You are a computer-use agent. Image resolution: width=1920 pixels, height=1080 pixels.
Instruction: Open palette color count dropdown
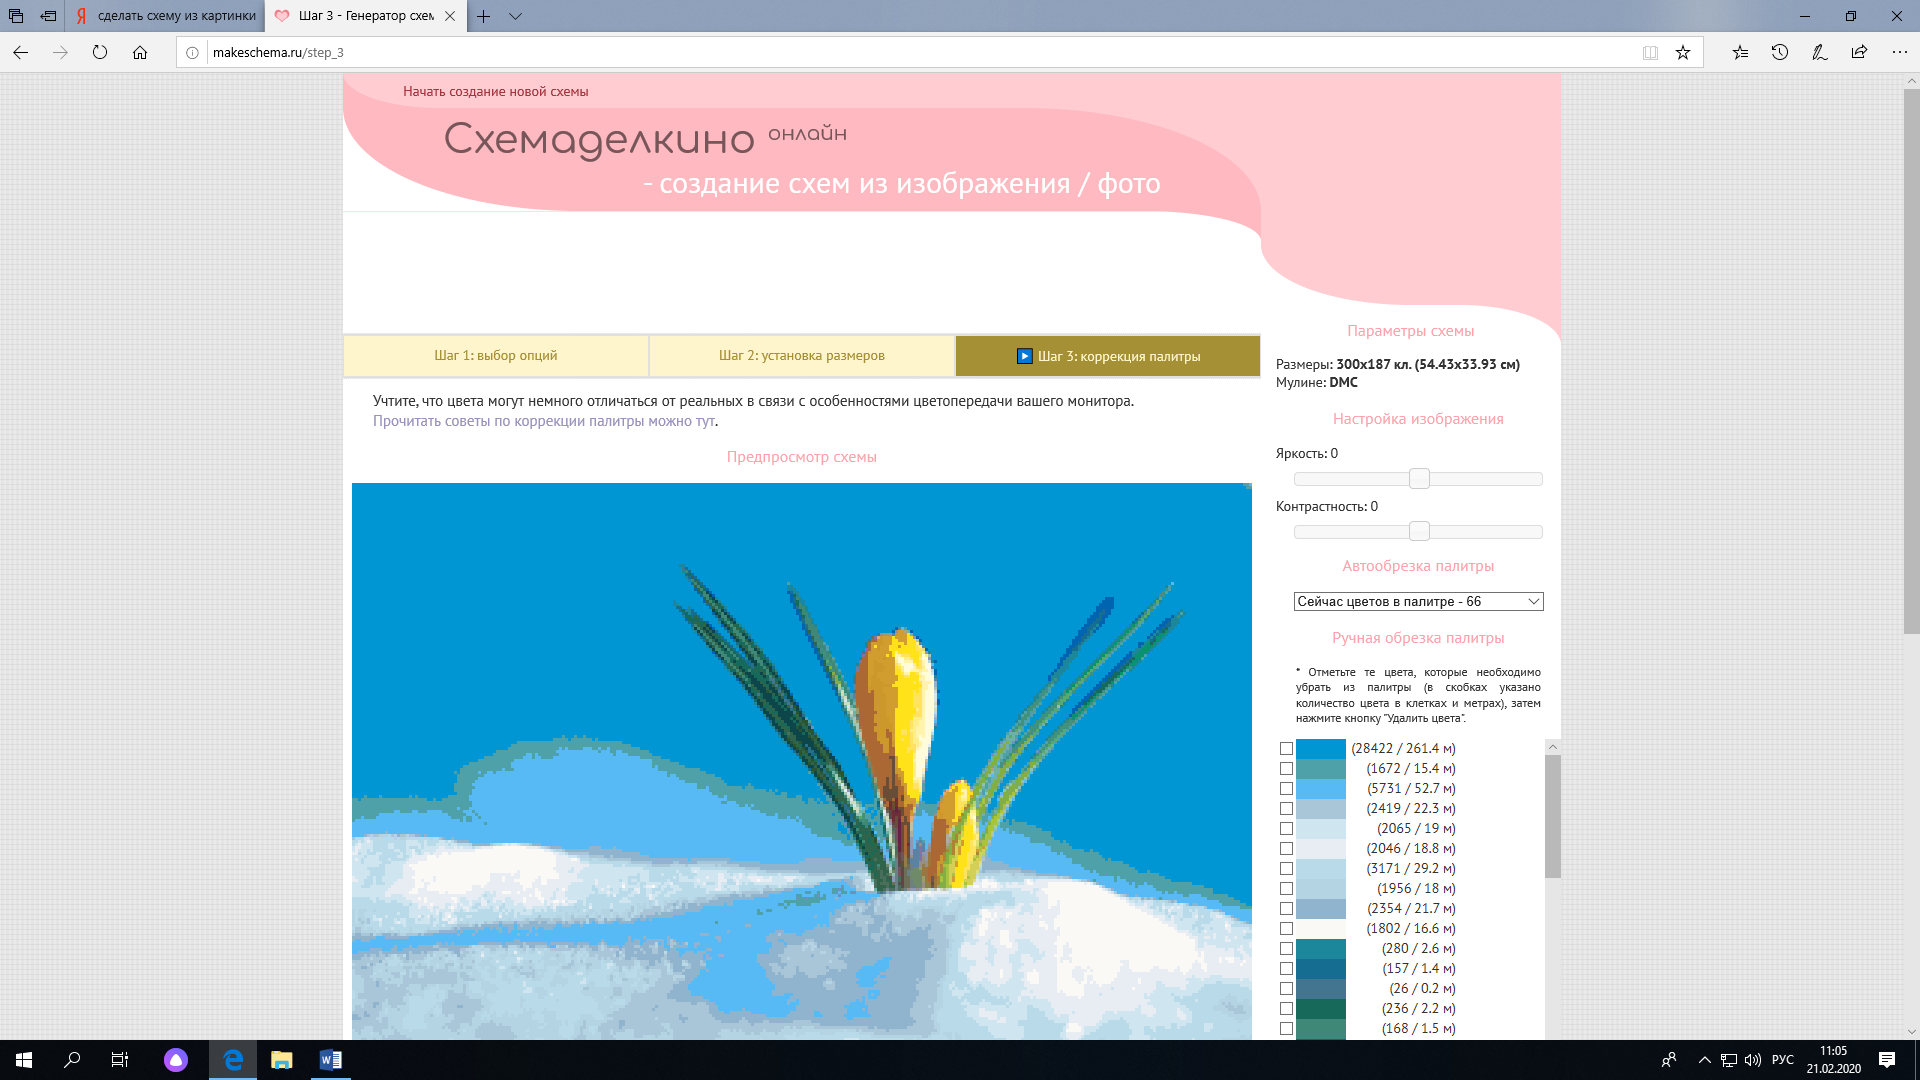coord(1418,601)
